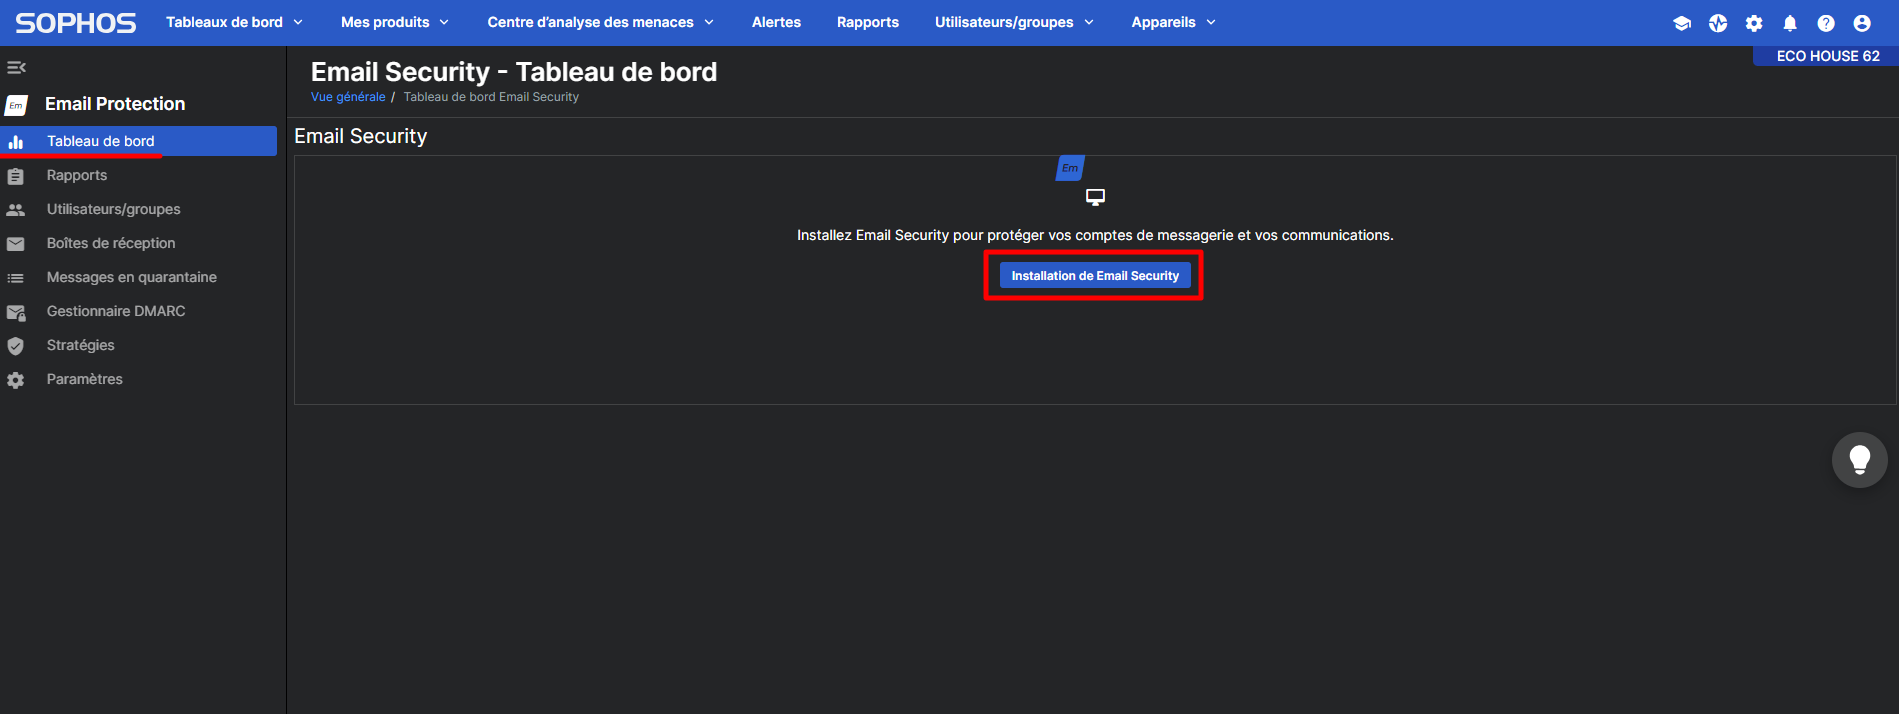The height and width of the screenshot is (714, 1899).
Task: Expand the Tableaux de bord dropdown
Action: point(234,22)
